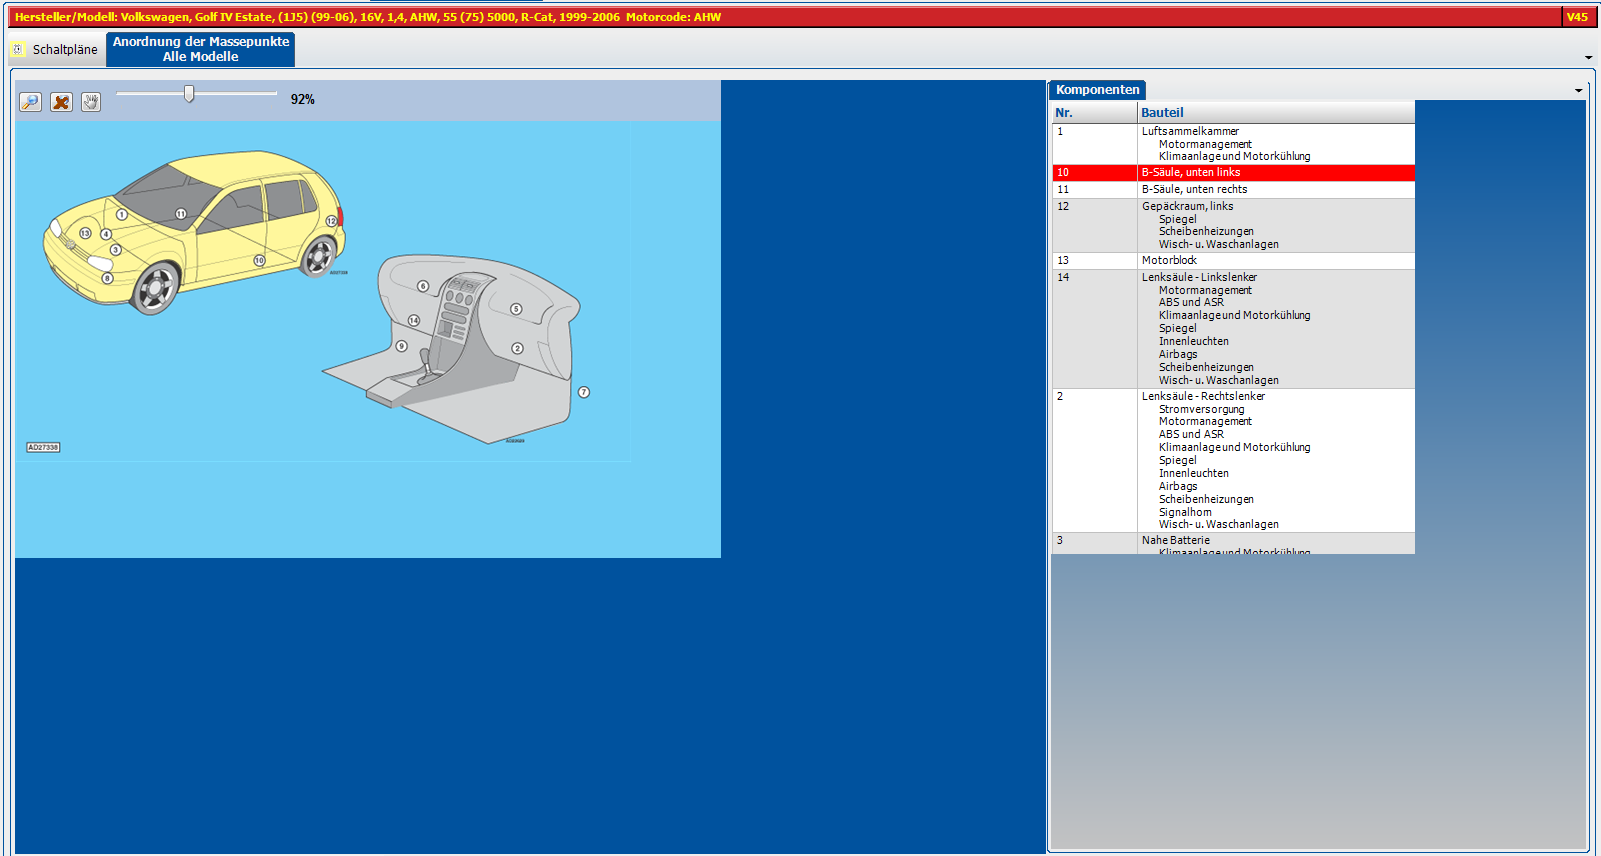Click Stromversorgung entry

click(1202, 410)
